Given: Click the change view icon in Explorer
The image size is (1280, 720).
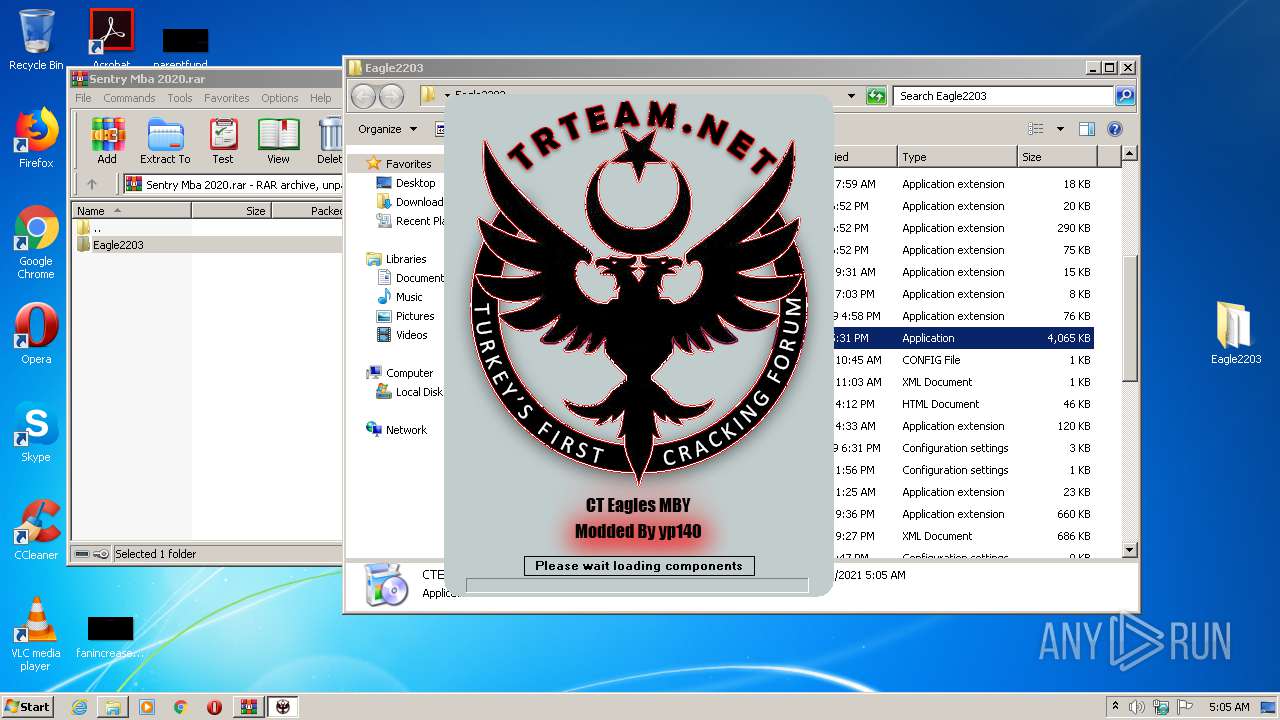Looking at the screenshot, I should [x=1036, y=129].
